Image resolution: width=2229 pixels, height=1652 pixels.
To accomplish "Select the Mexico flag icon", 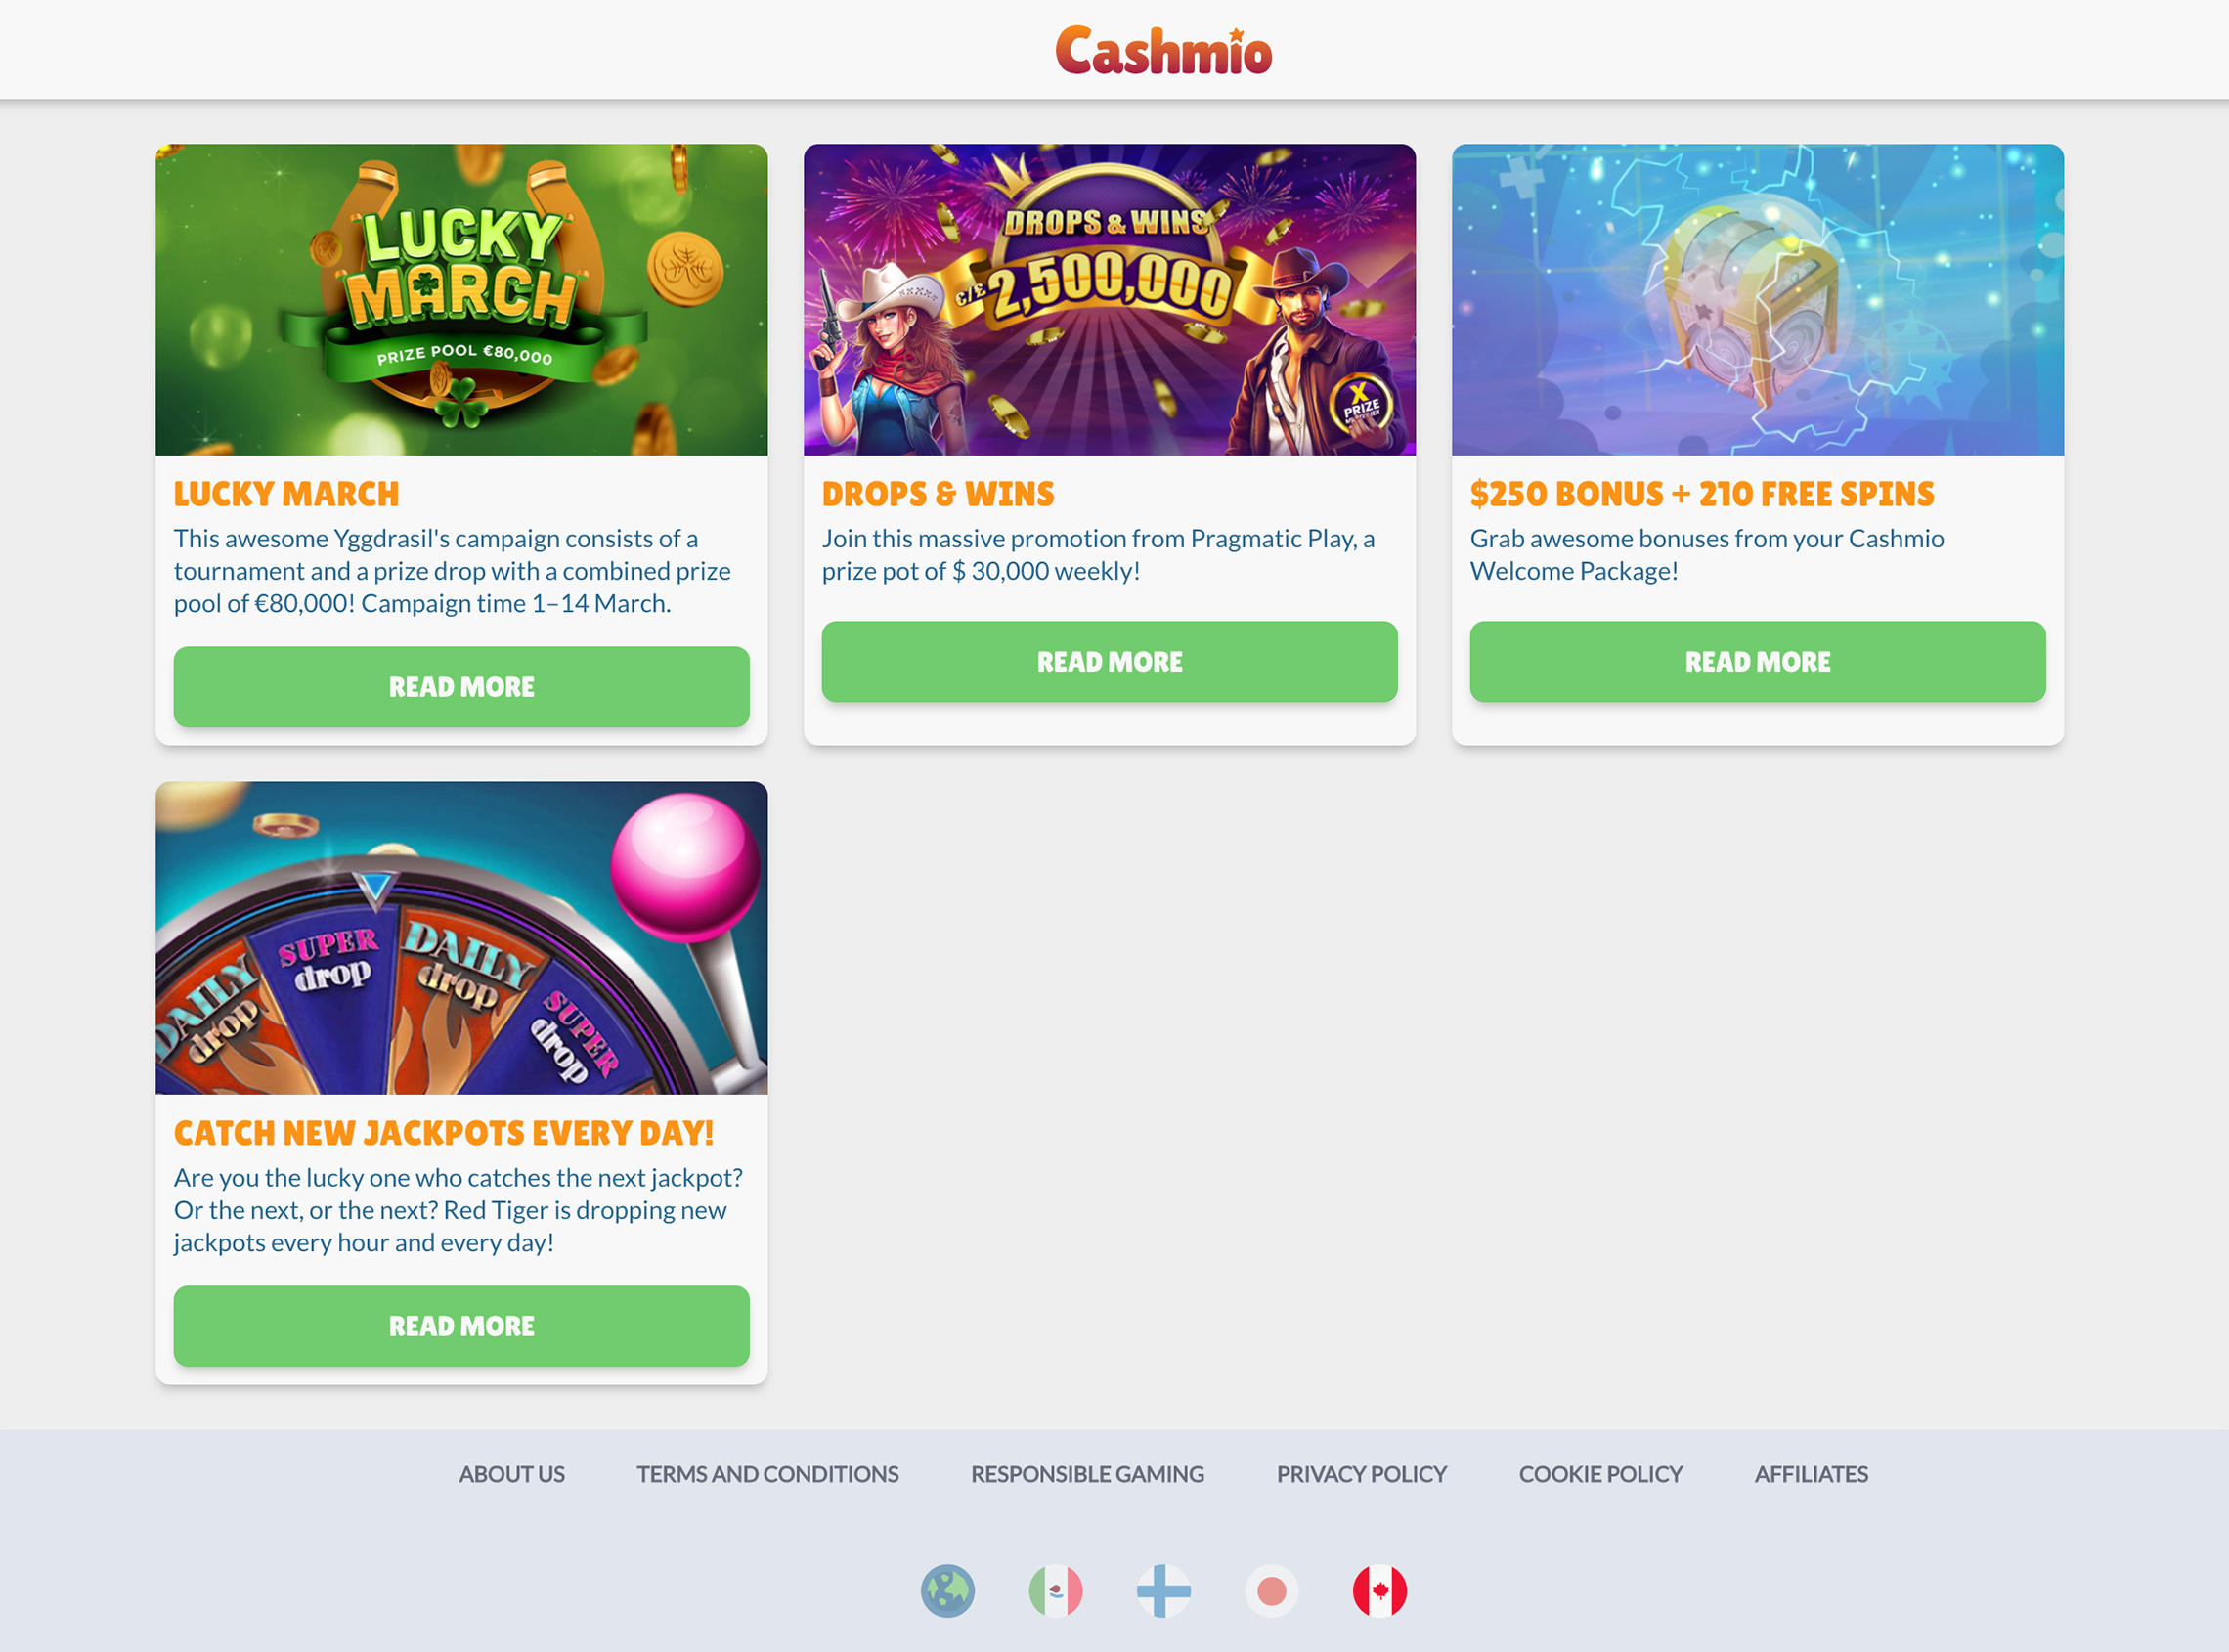I will (x=1055, y=1590).
